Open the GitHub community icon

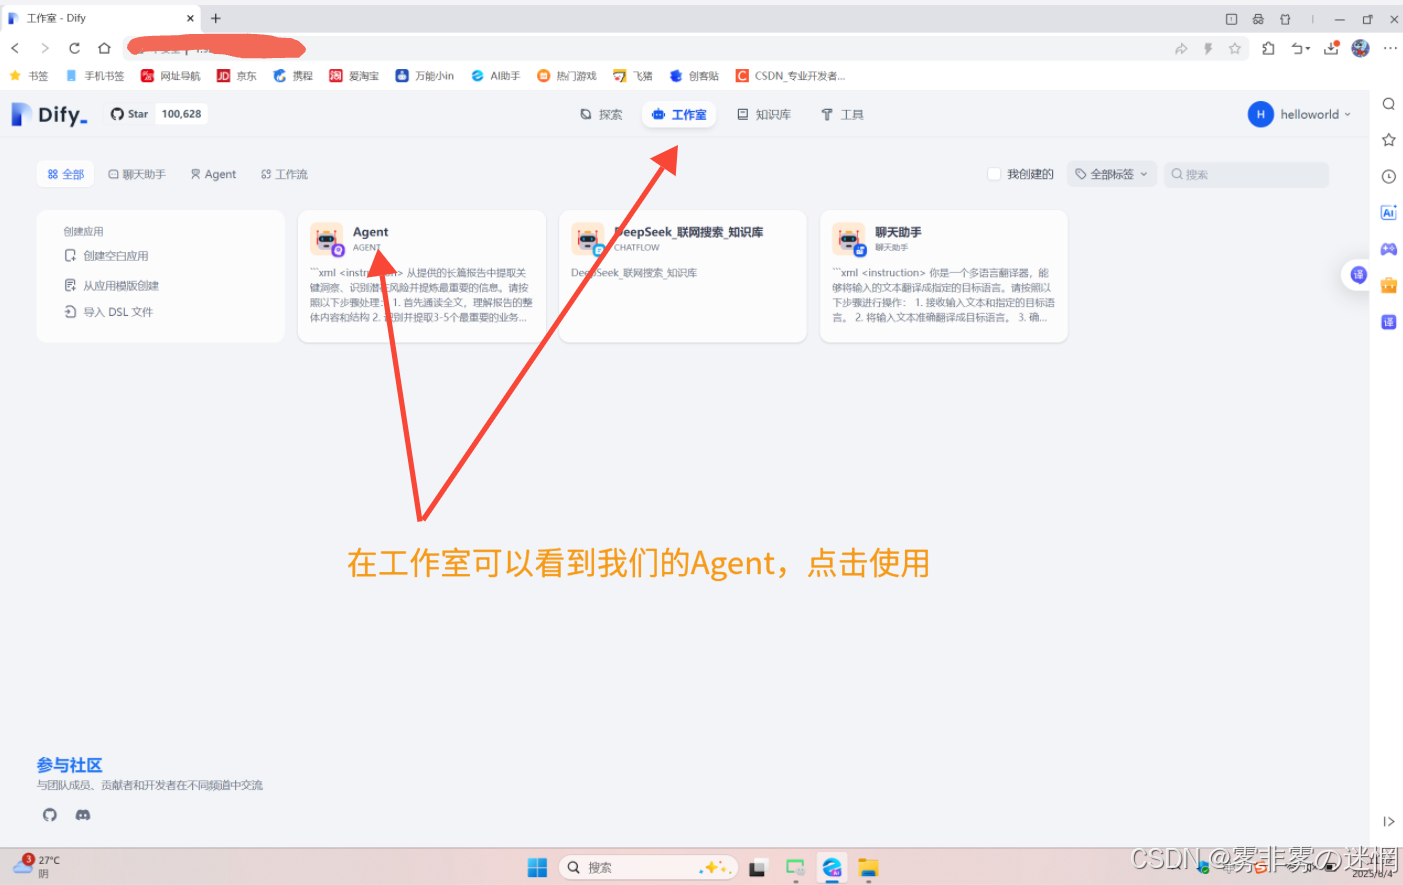[x=50, y=815]
